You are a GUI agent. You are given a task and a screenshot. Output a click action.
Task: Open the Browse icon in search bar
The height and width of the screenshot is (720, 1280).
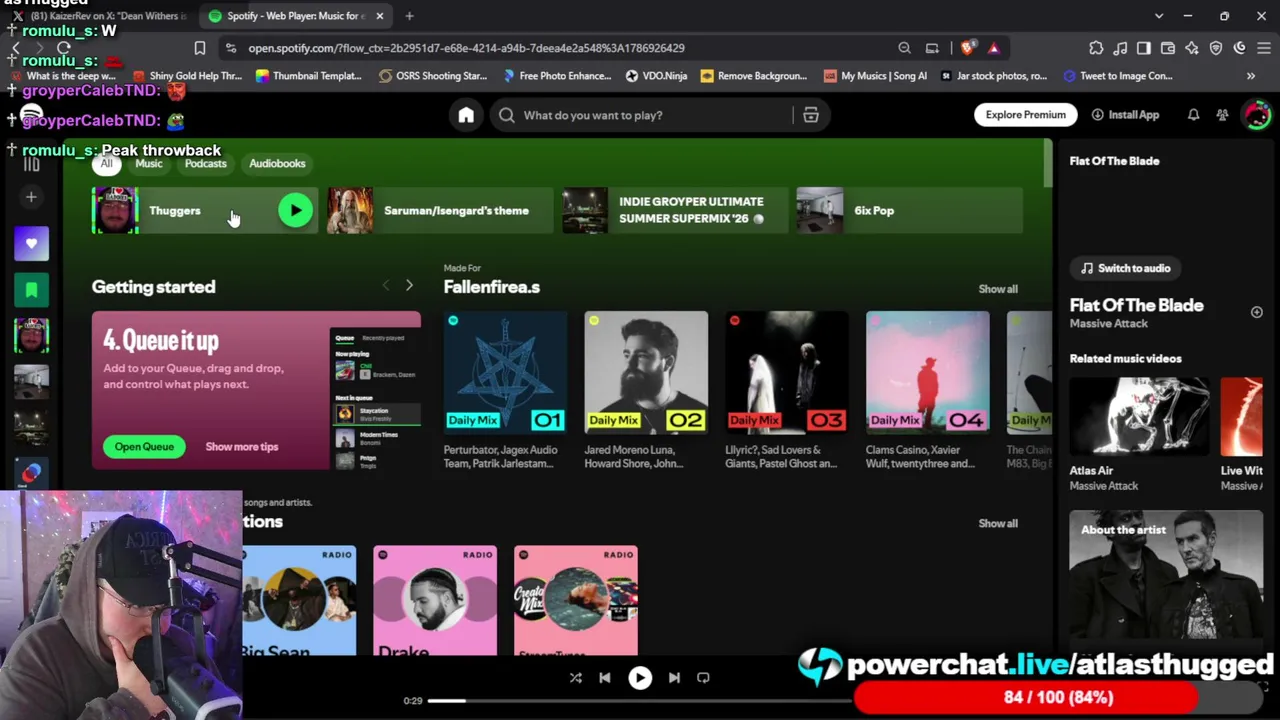tap(811, 115)
